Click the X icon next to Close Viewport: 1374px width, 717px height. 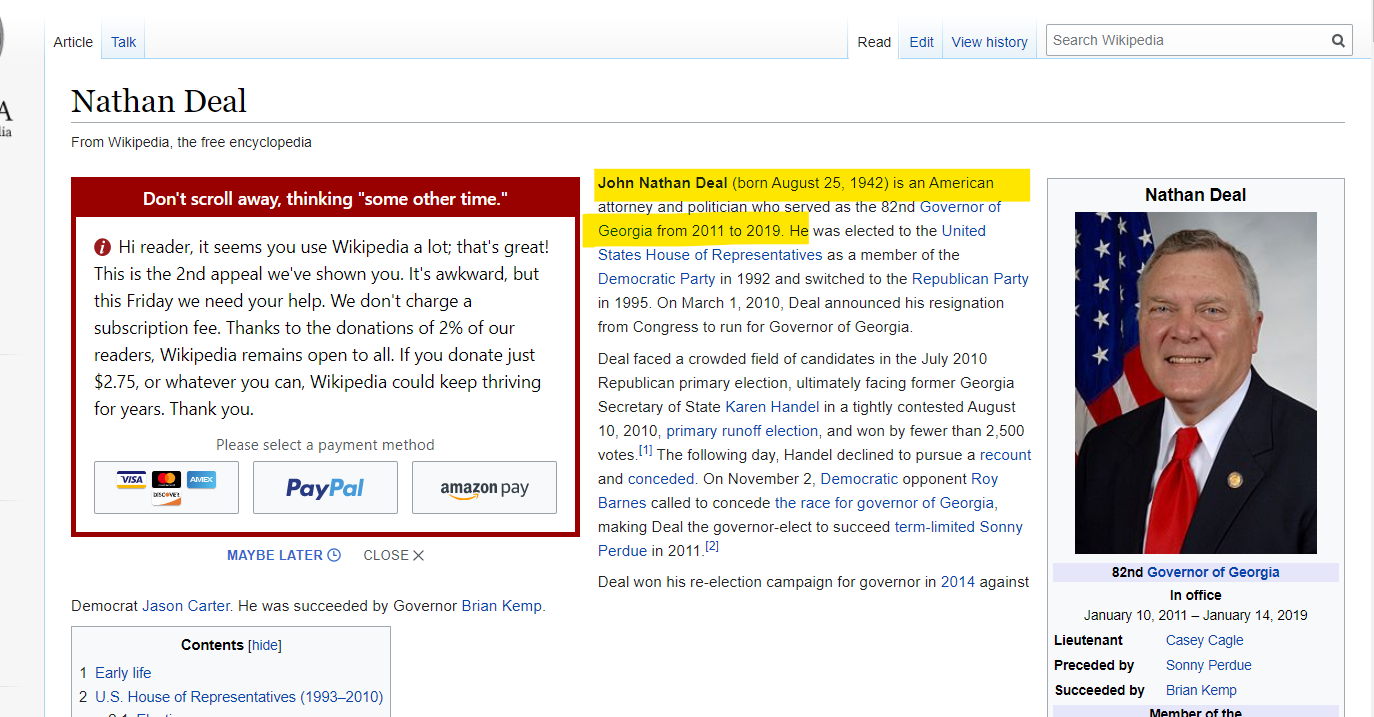click(x=418, y=555)
